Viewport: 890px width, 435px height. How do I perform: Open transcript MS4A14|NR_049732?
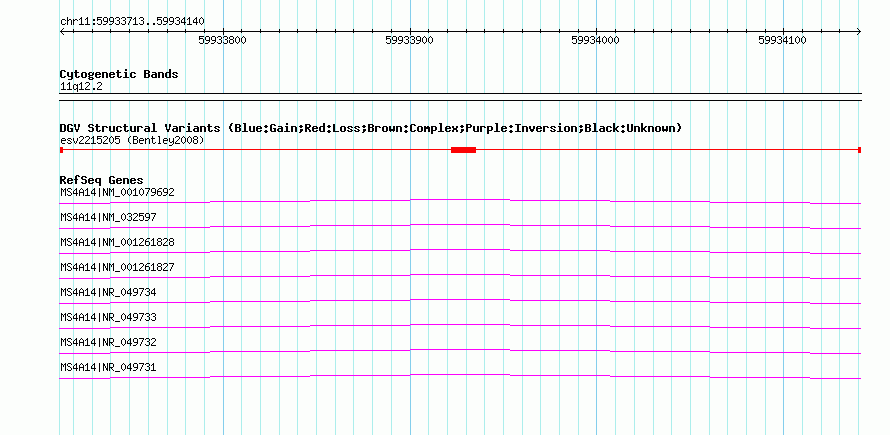(x=108, y=342)
